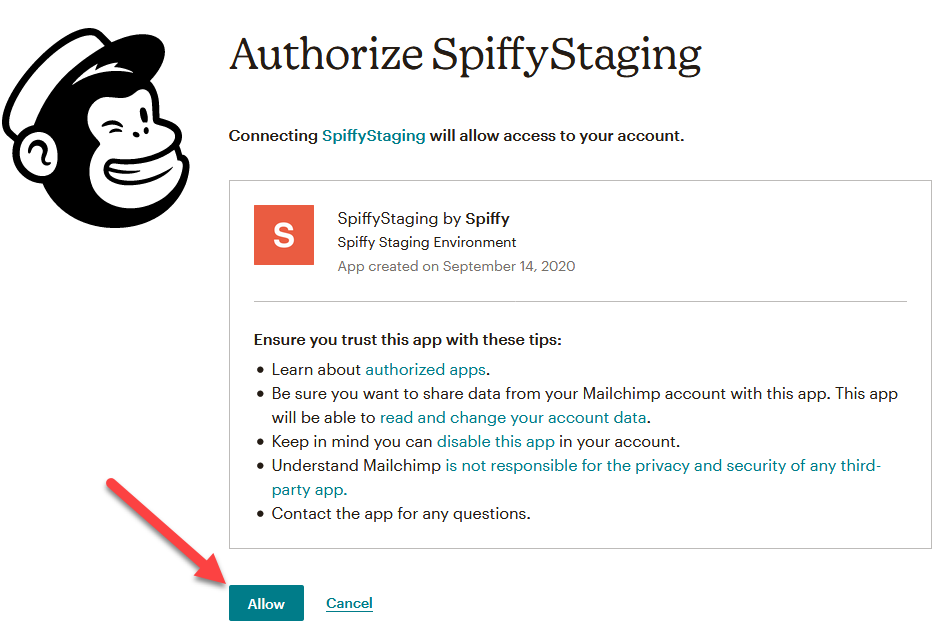Click the orange S app icon

pos(284,234)
